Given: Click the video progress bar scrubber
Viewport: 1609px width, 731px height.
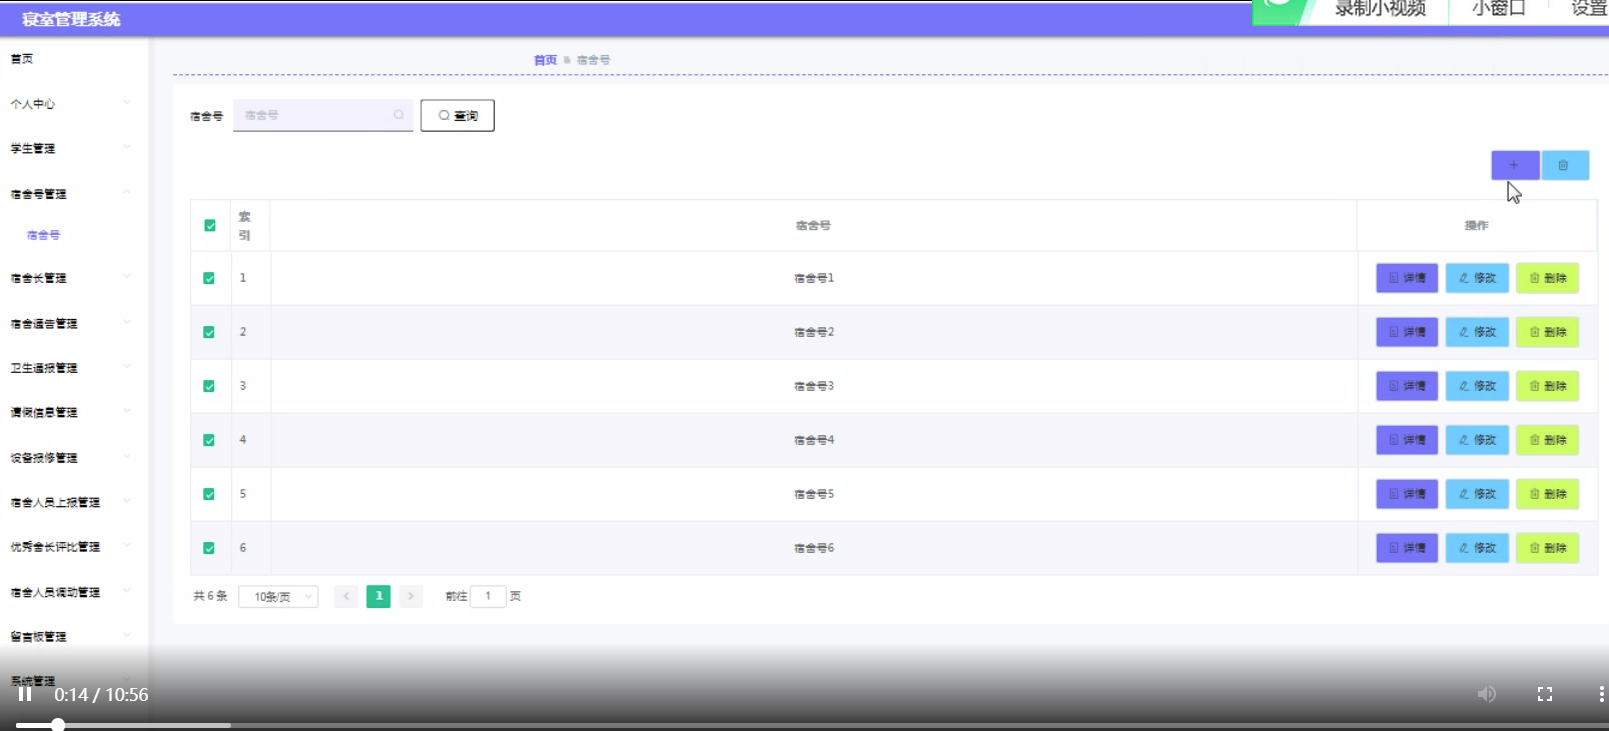Looking at the screenshot, I should coord(58,725).
